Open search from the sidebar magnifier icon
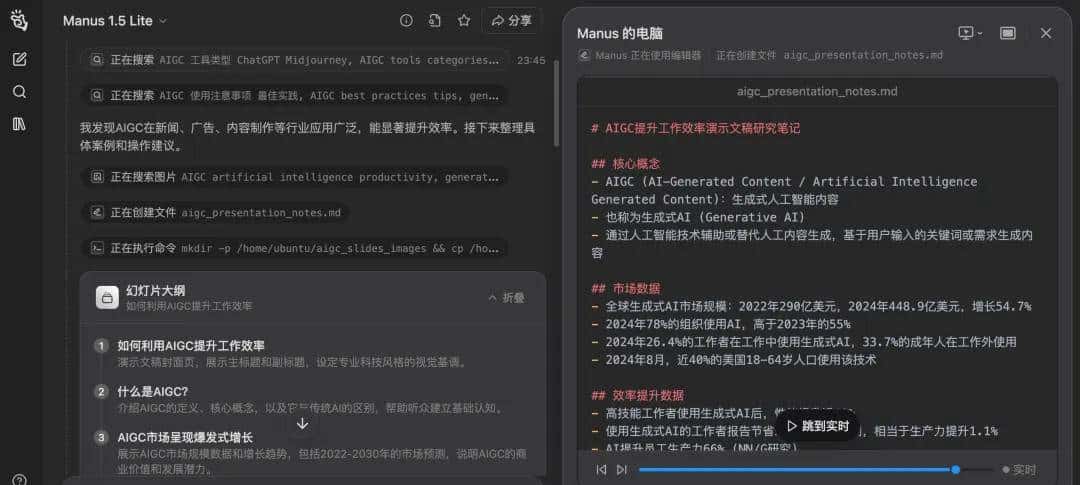Screen dimensions: 1080x485 [19, 92]
